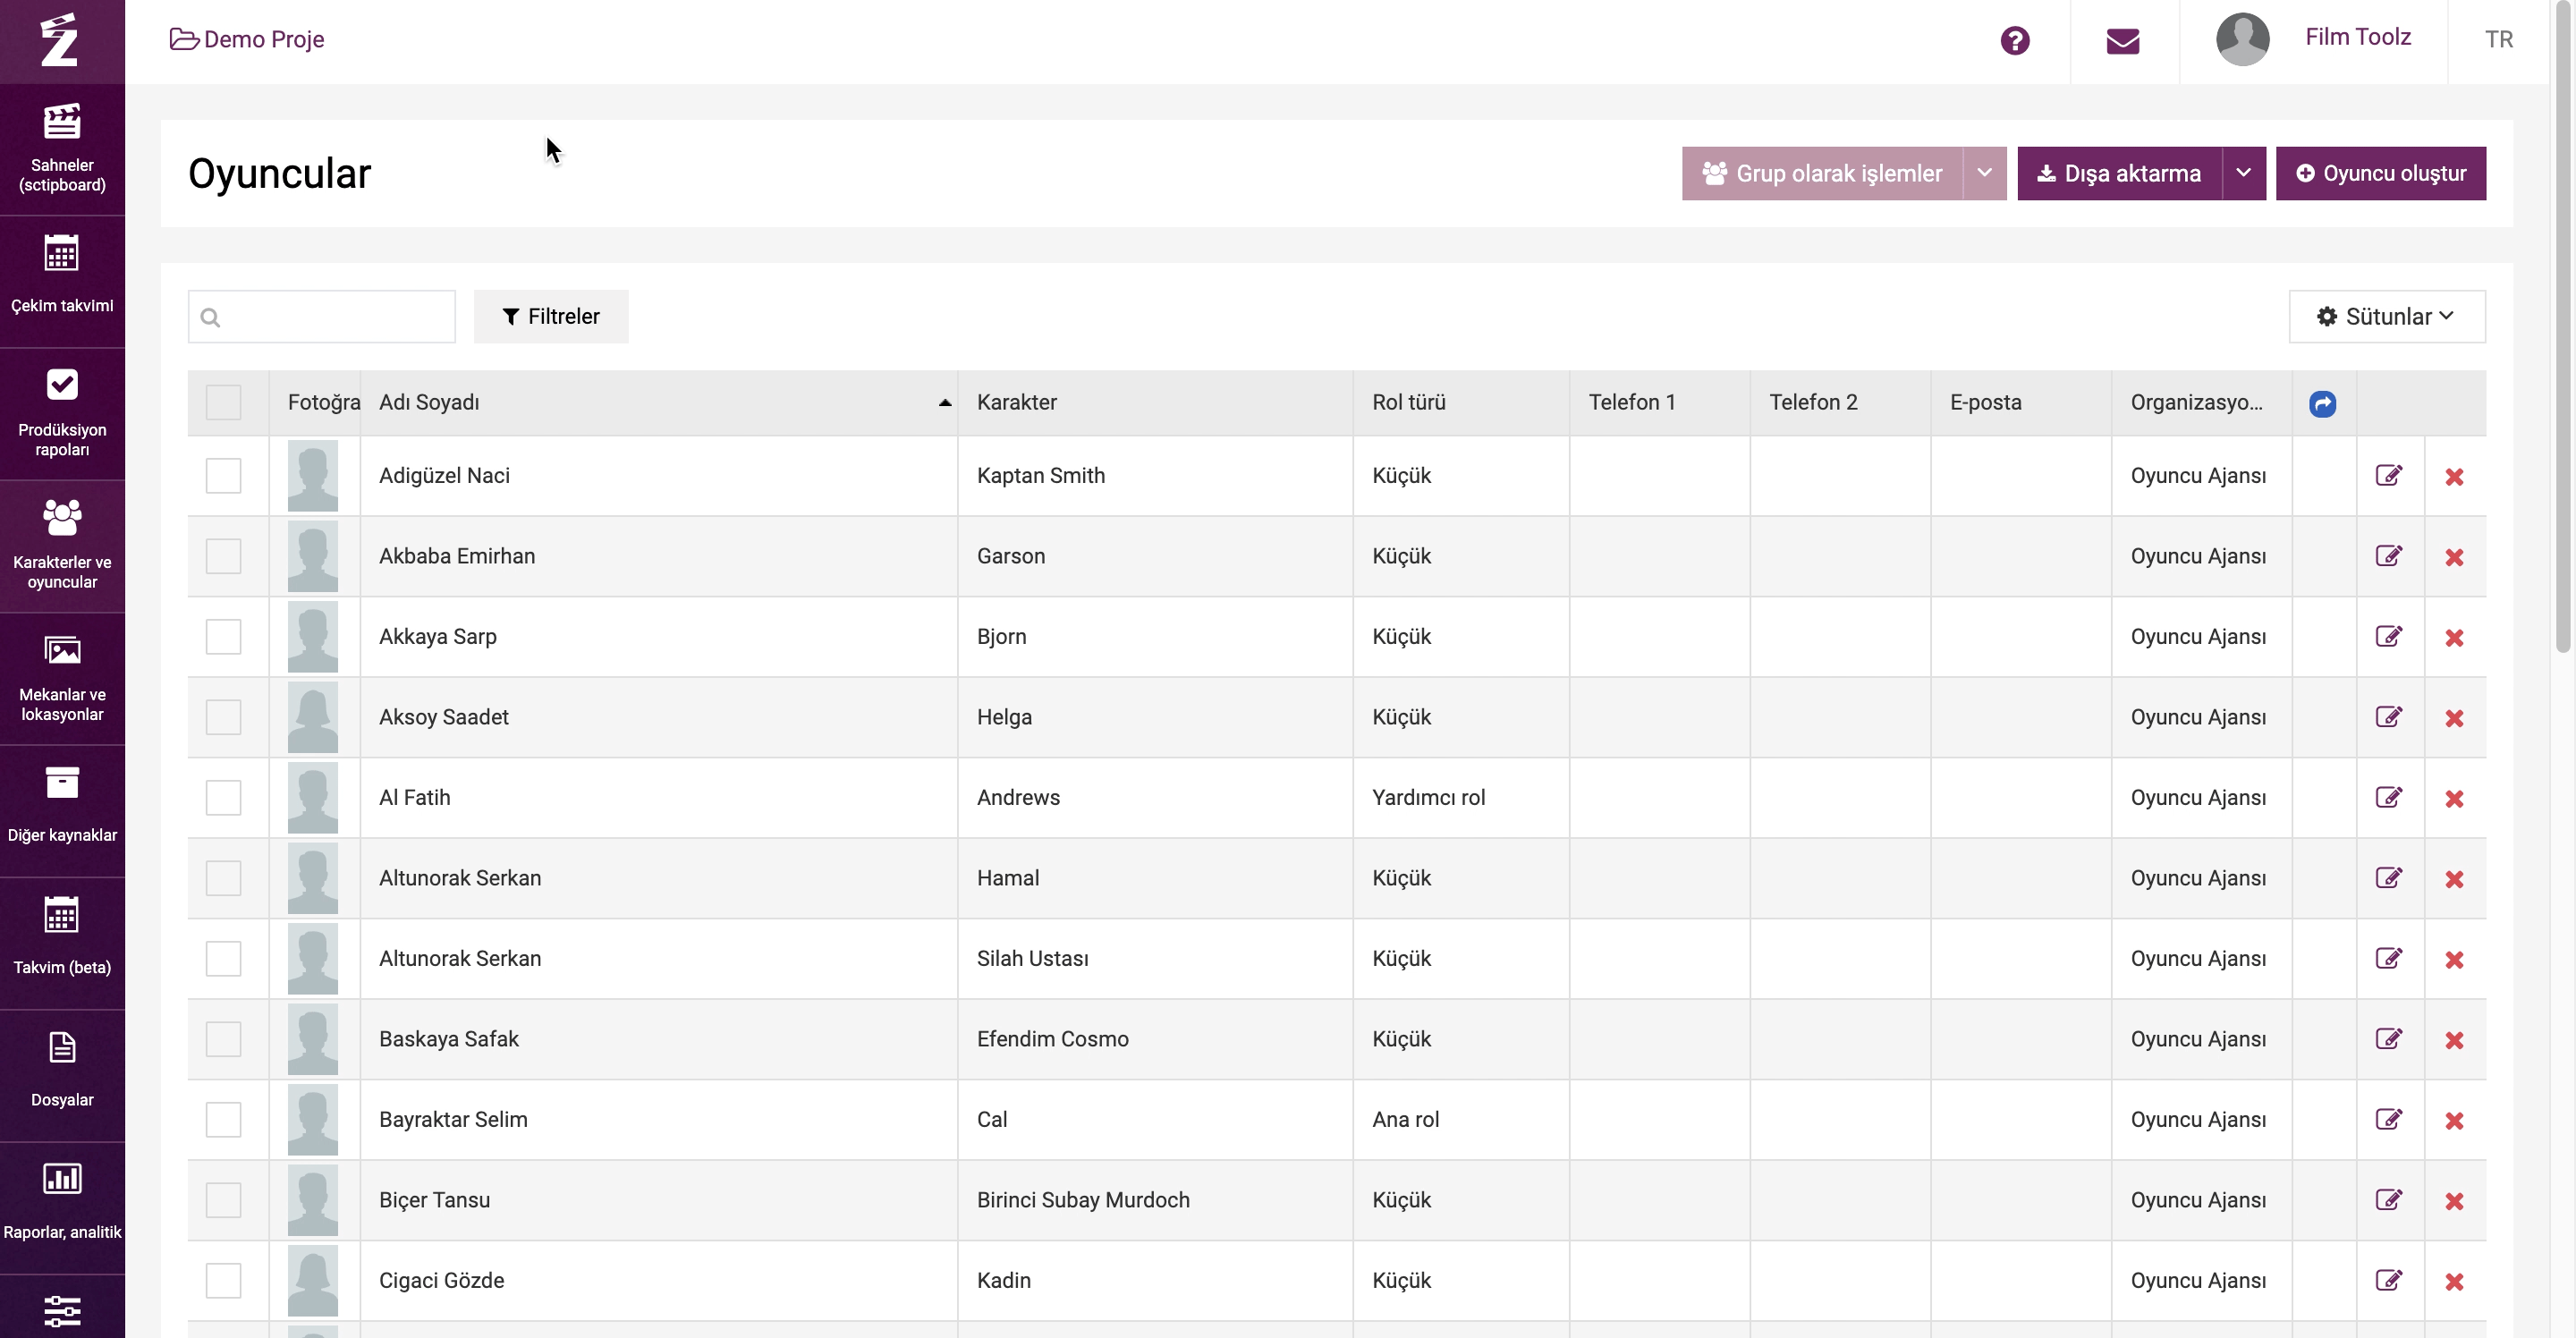2576x1338 pixels.
Task: Sort by Telefon 2 column header
Action: 1840,402
